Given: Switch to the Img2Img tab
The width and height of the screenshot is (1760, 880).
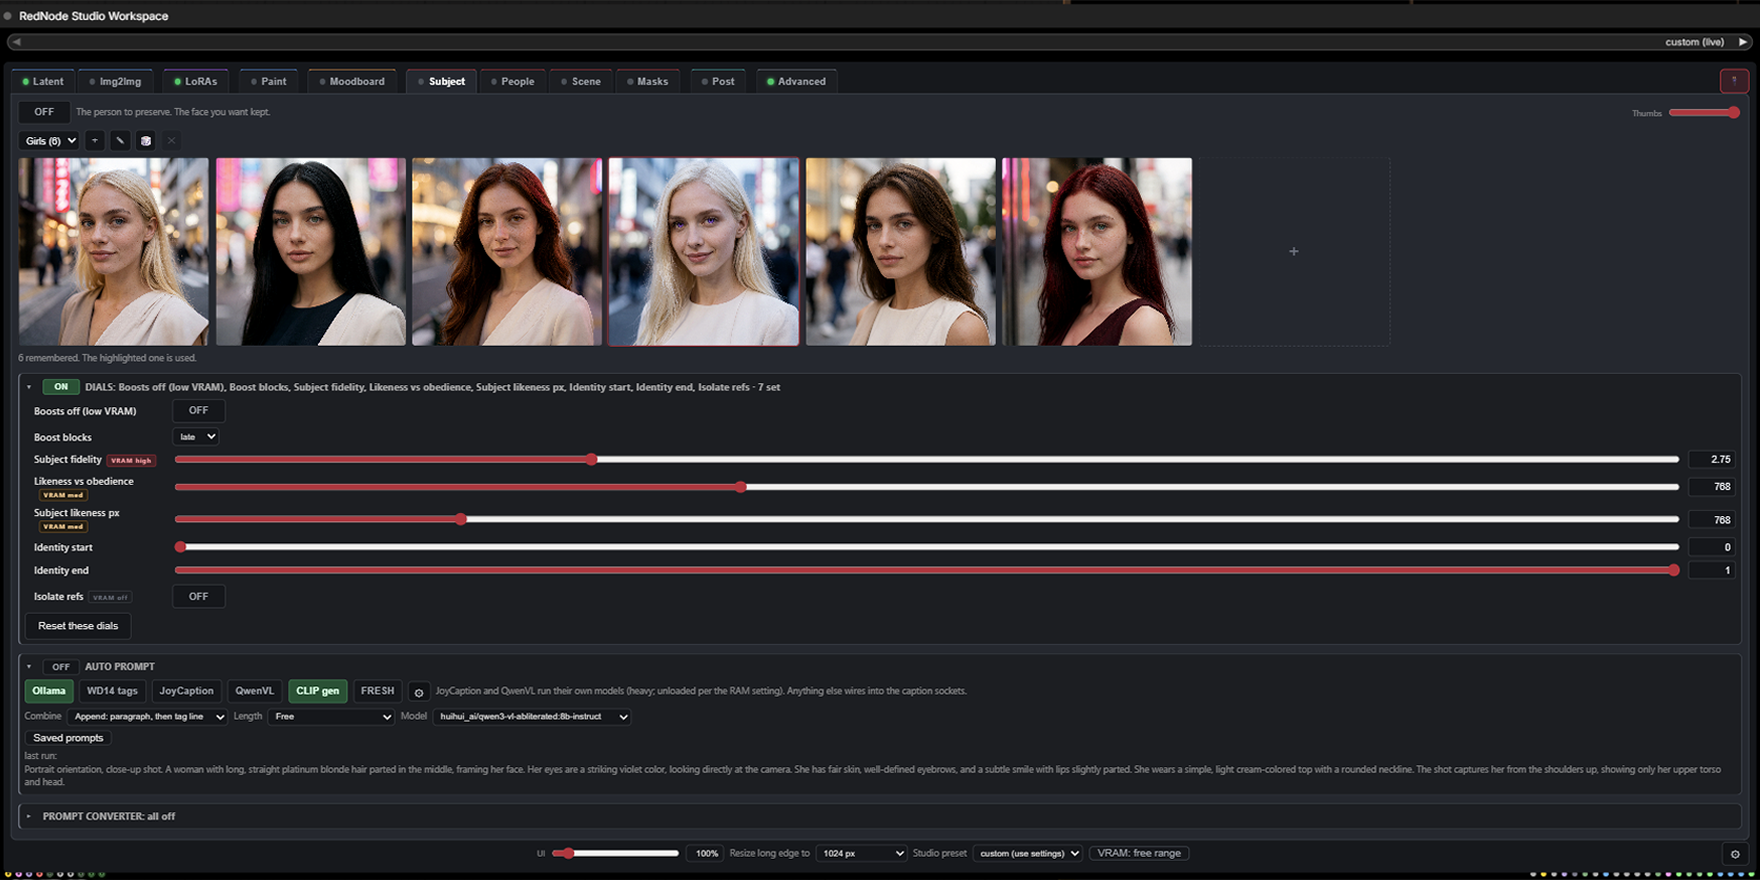Looking at the screenshot, I should point(115,82).
